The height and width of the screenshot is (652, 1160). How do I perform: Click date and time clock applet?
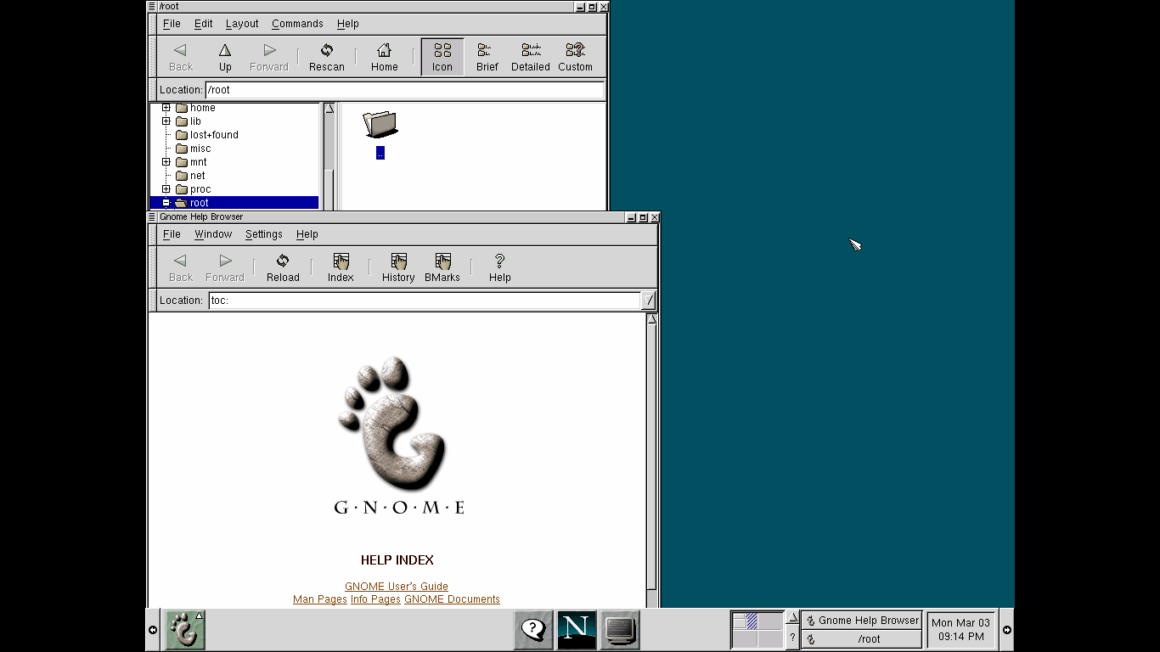coord(960,630)
